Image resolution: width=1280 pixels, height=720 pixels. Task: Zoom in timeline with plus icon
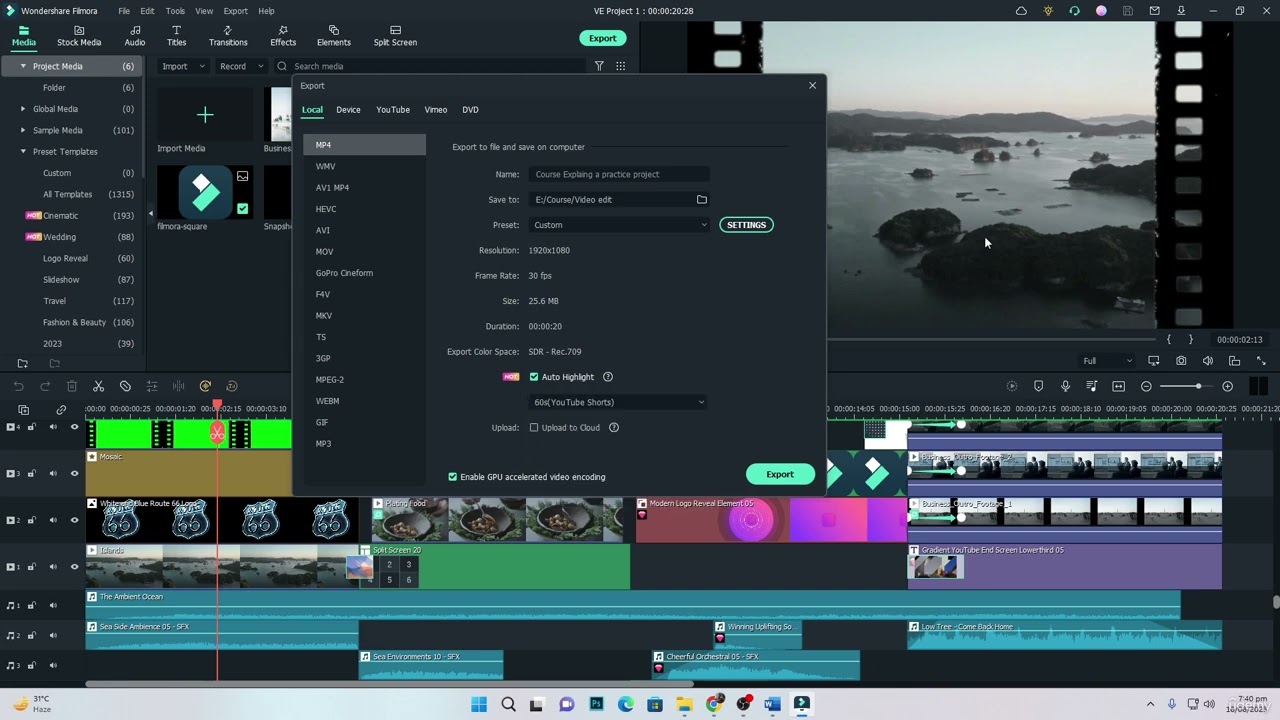pos(1228,386)
